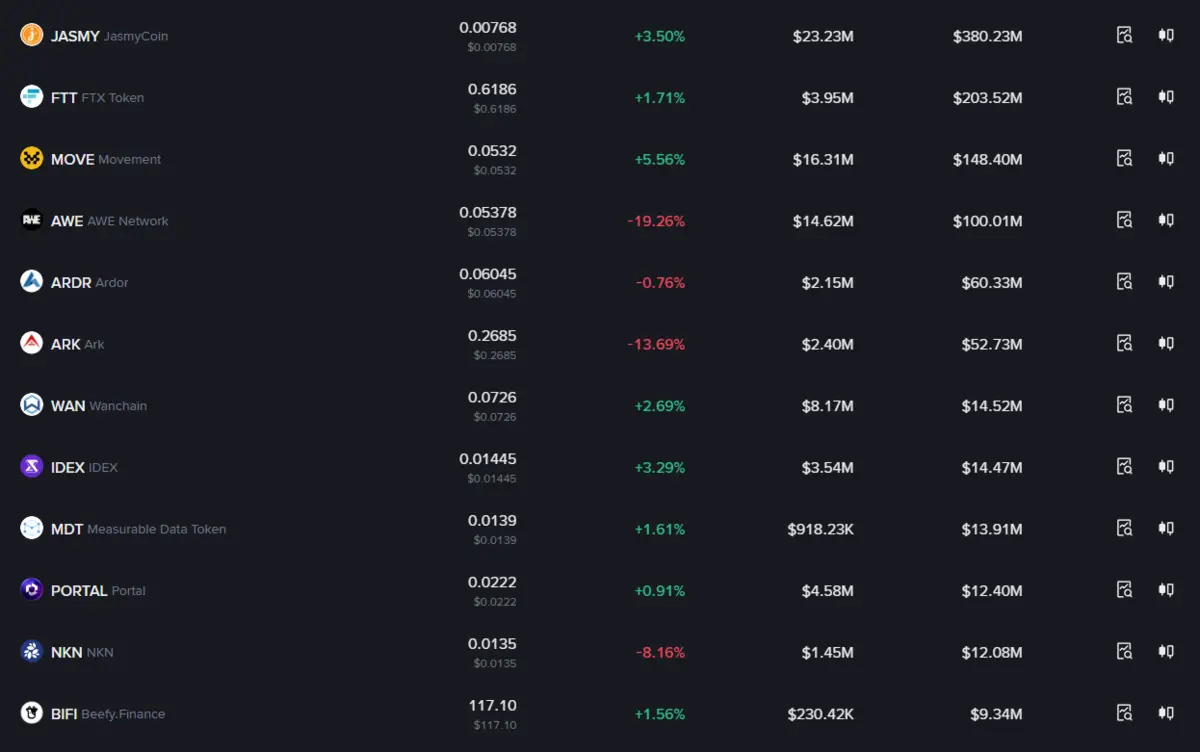Click the Movement MOVE coin icon
The width and height of the screenshot is (1200, 752).
(29, 158)
